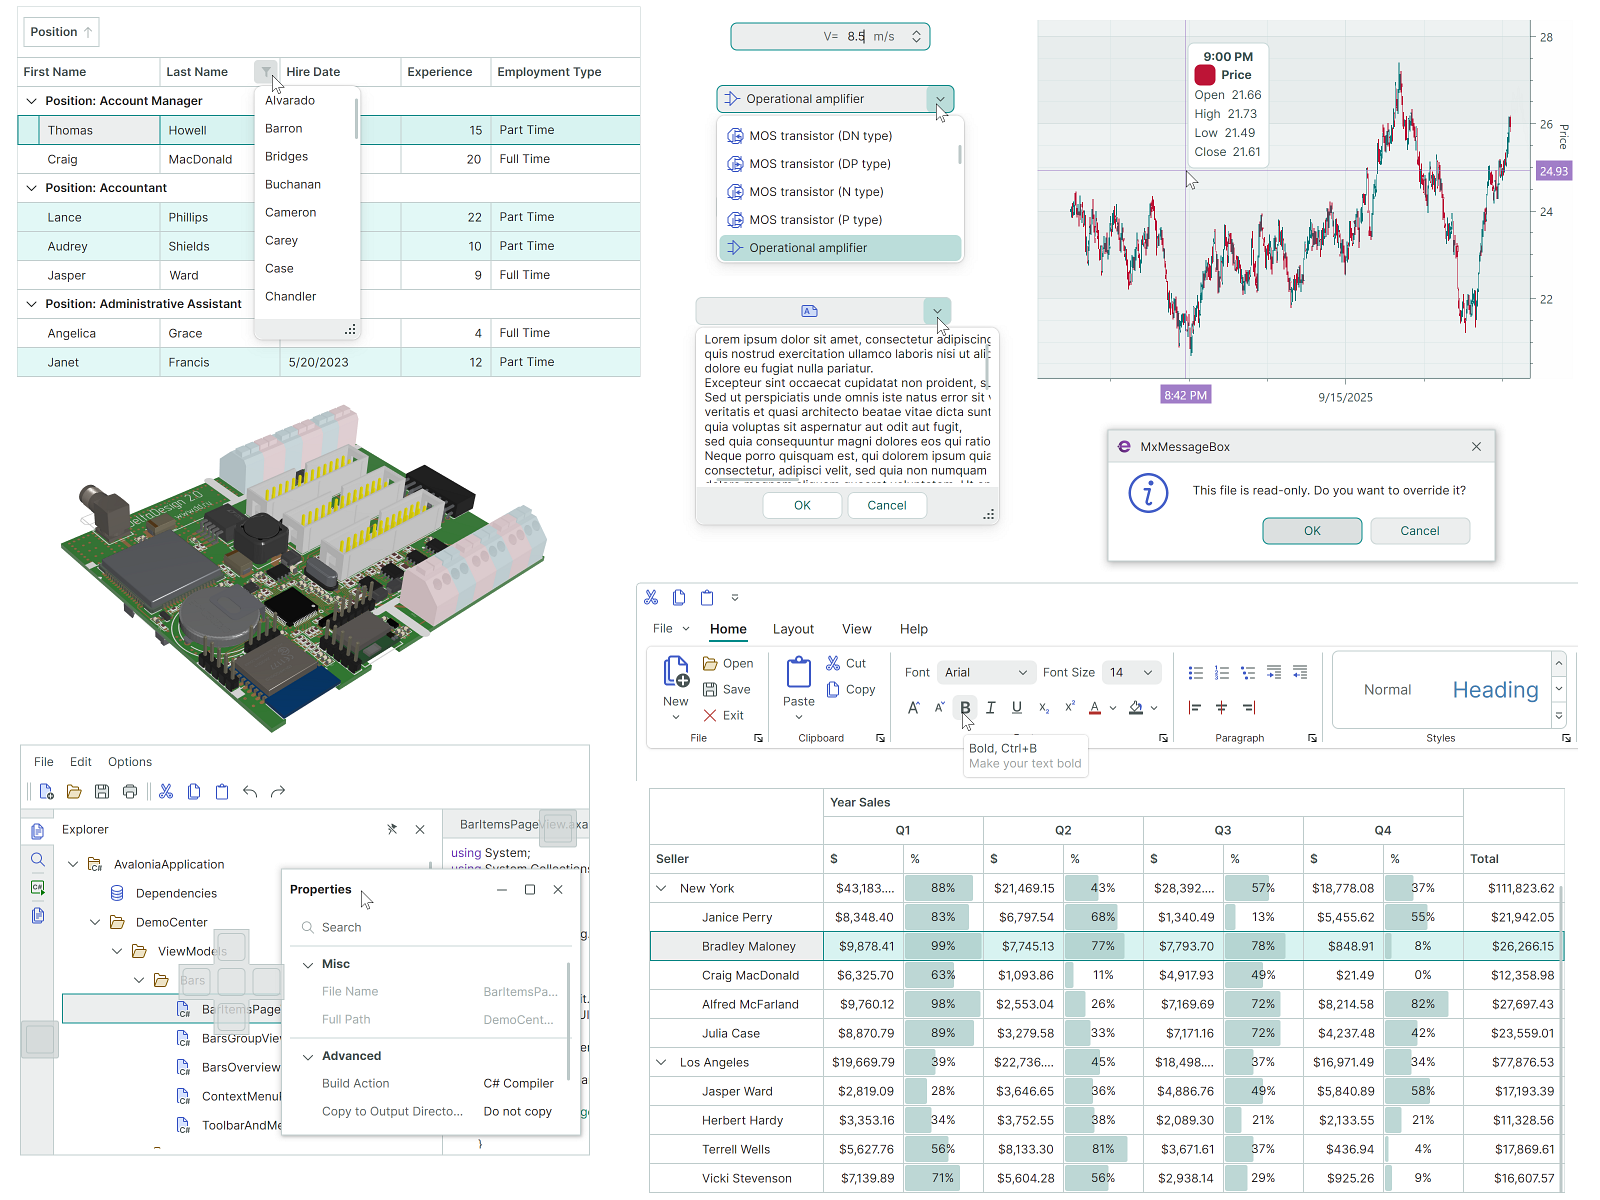Image resolution: width=1600 pixels, height=1200 pixels.
Task: Click Cancel in the Lorem ipsum text popup
Action: [886, 506]
